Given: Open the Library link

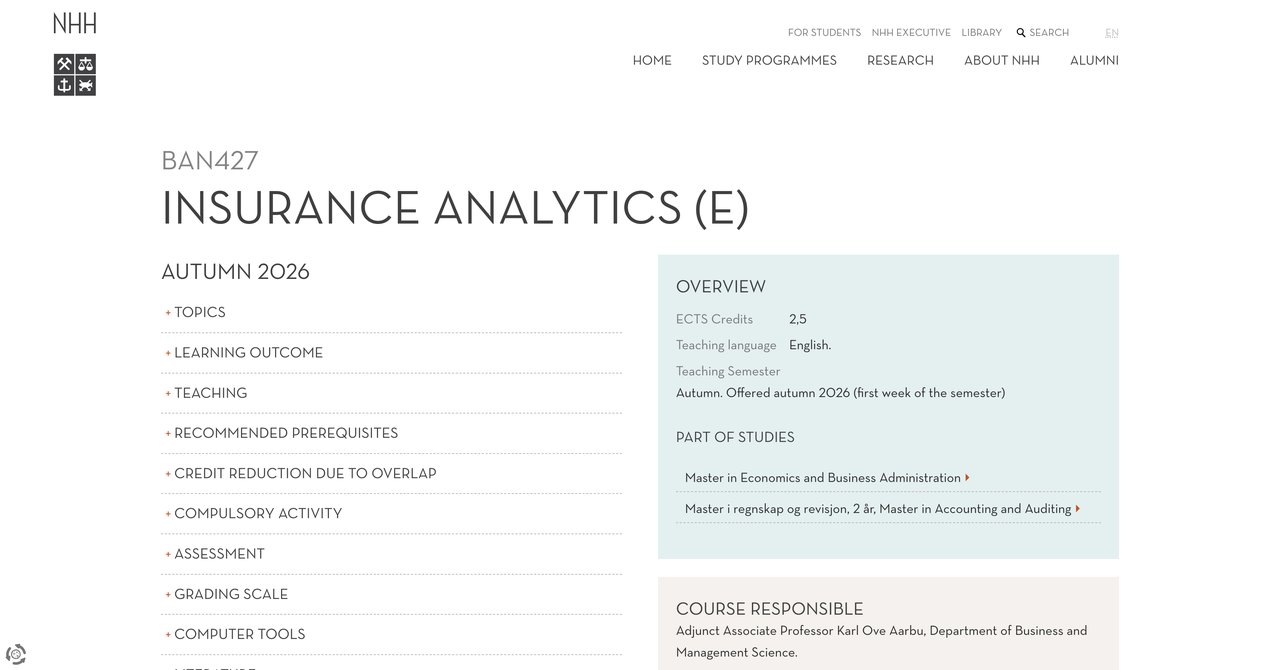Looking at the screenshot, I should tap(981, 33).
